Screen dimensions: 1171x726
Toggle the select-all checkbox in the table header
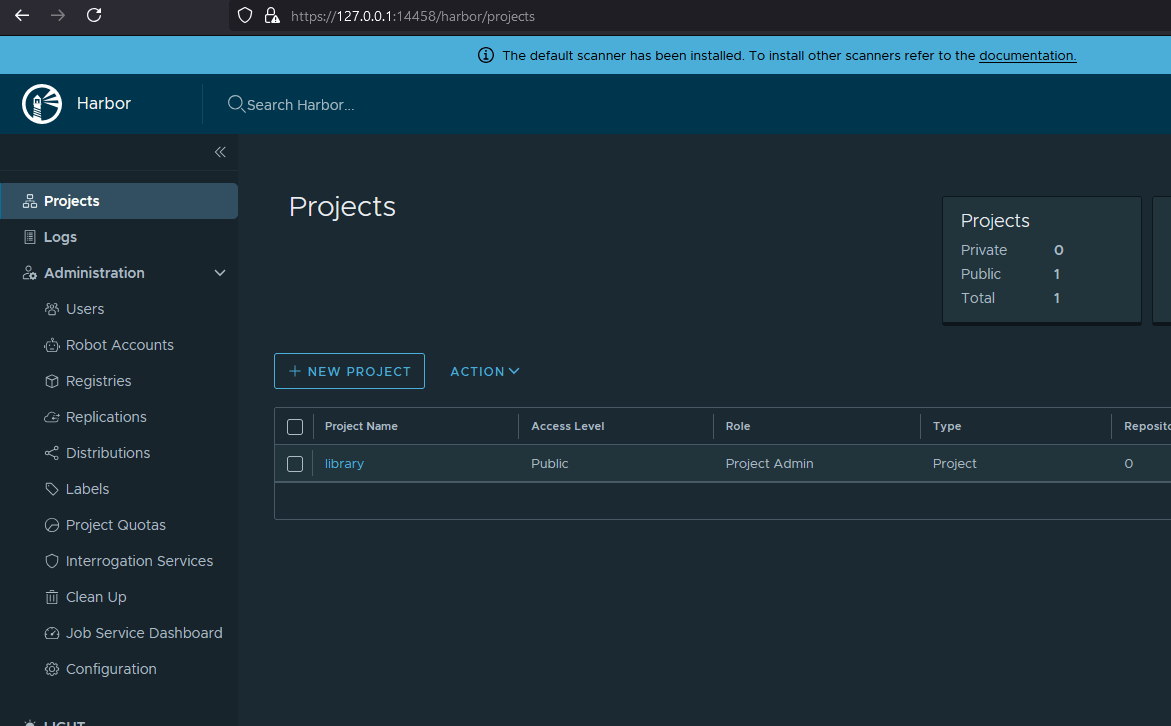click(295, 426)
